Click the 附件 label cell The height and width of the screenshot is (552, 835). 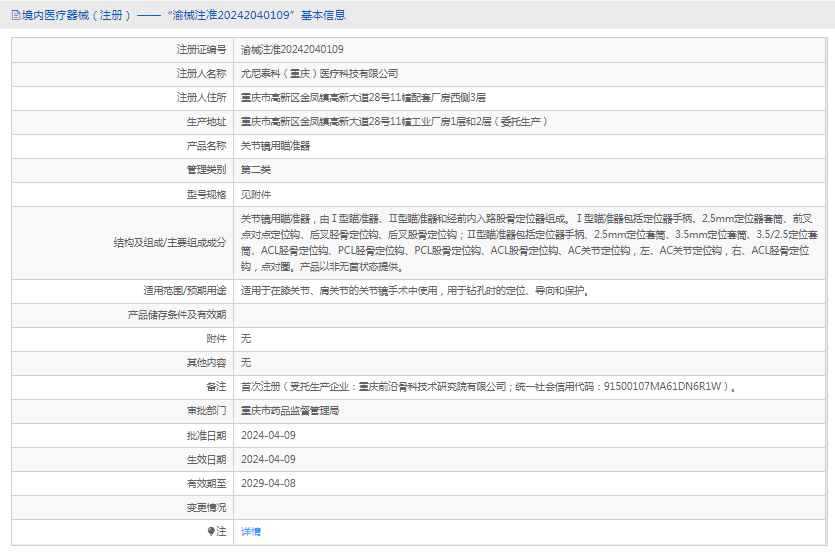pos(122,339)
